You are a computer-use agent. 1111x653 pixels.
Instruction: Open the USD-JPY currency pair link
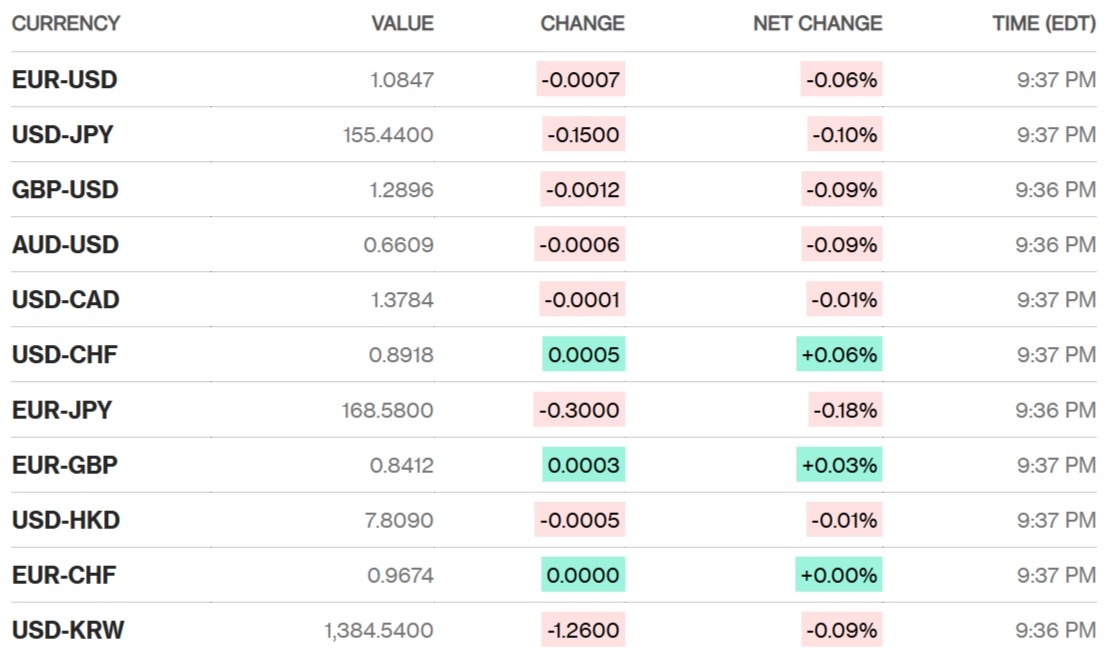62,135
